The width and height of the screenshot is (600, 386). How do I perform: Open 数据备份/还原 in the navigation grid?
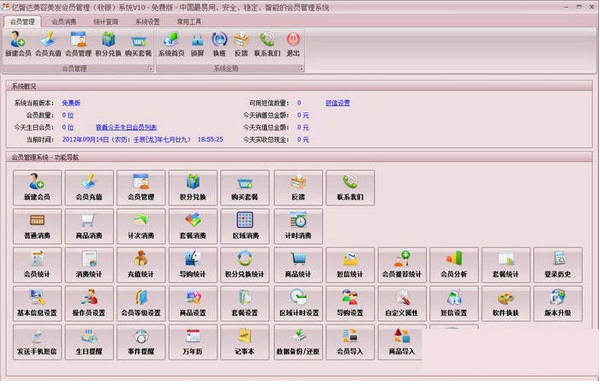point(298,342)
